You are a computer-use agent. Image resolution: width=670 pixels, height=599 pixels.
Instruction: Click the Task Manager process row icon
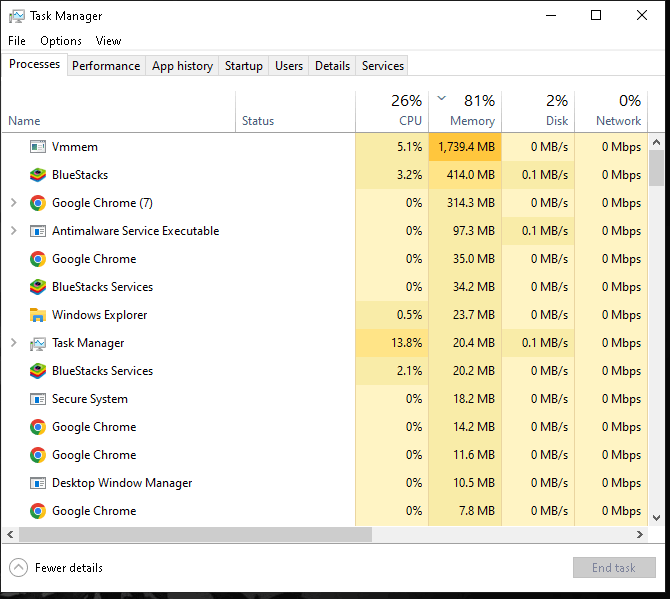click(38, 343)
